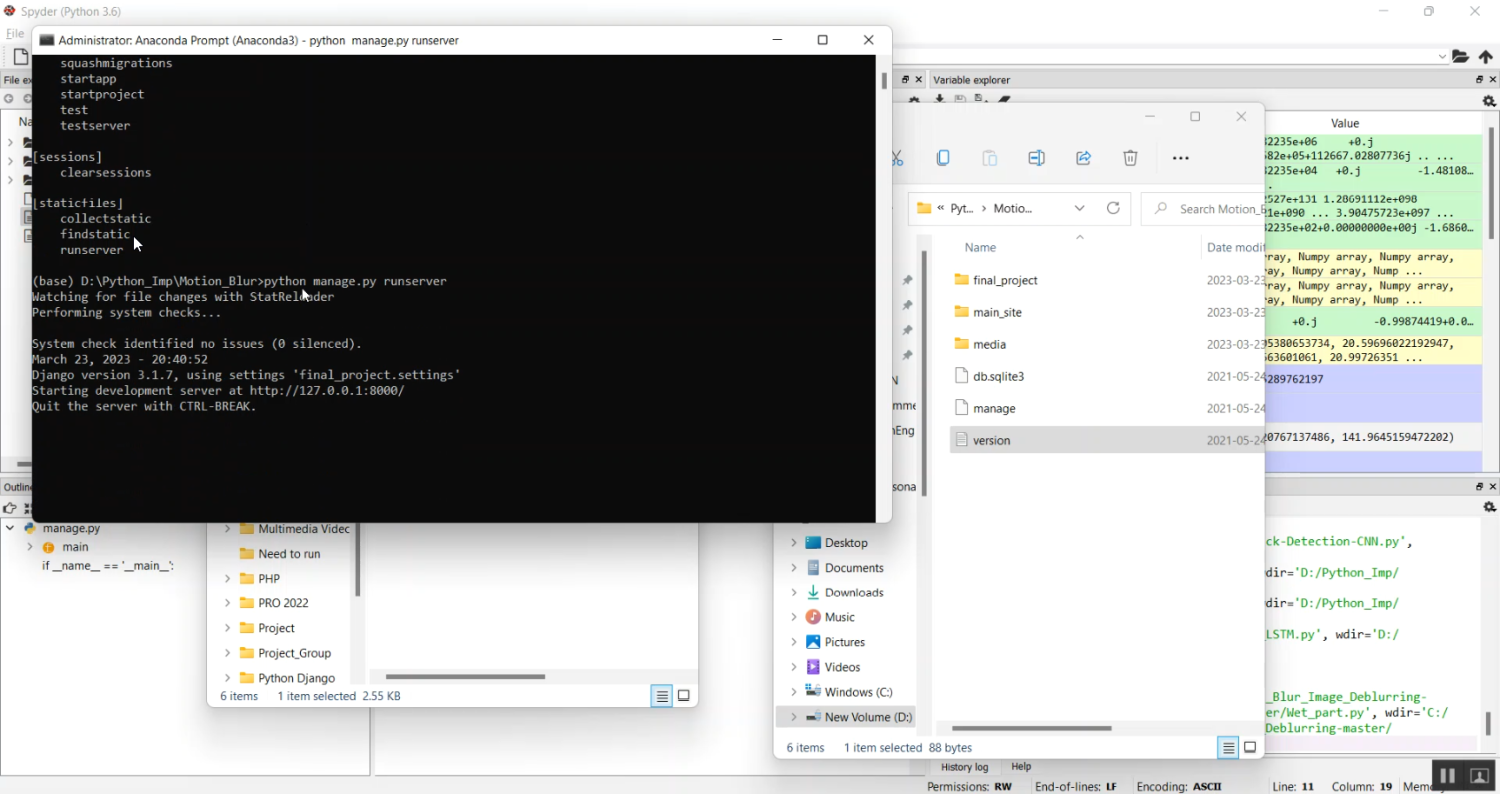
Task: Click the Share icon above the file list
Action: [1084, 157]
